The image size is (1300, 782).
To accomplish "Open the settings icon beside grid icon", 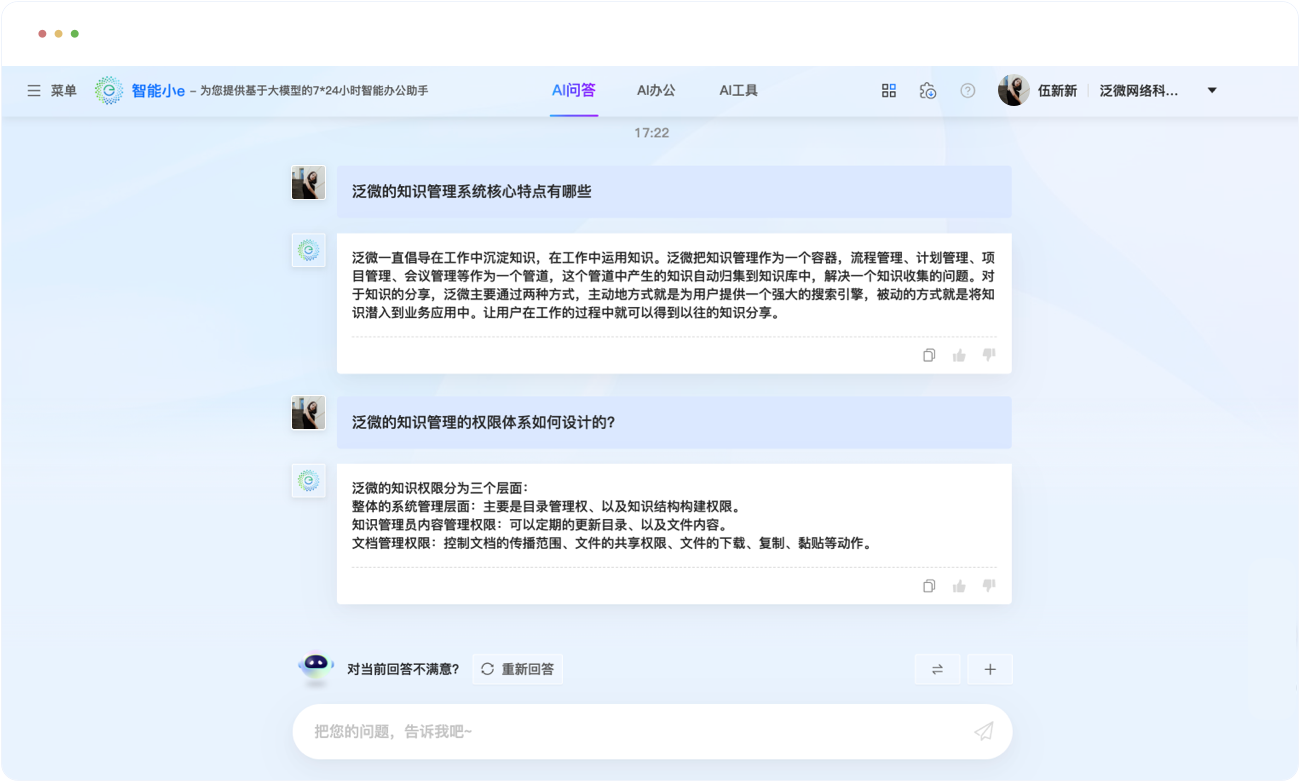I will (x=928, y=91).
